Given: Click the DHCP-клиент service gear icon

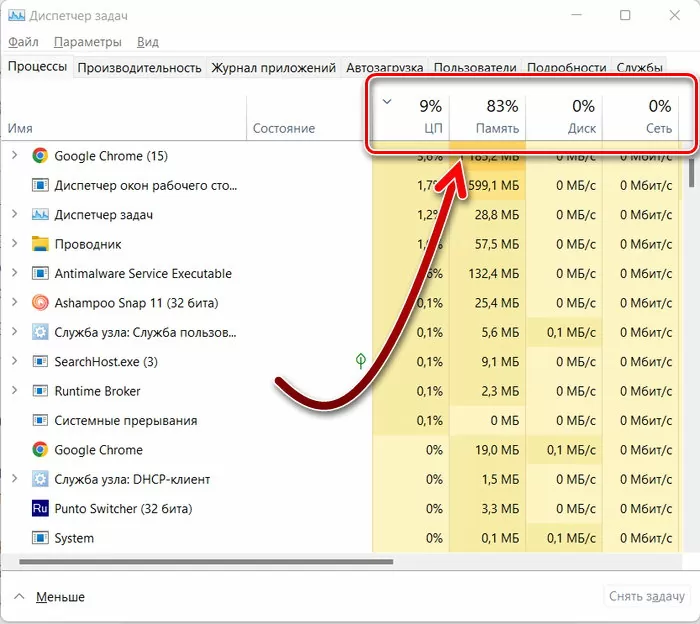Looking at the screenshot, I should pyautogui.click(x=40, y=480).
